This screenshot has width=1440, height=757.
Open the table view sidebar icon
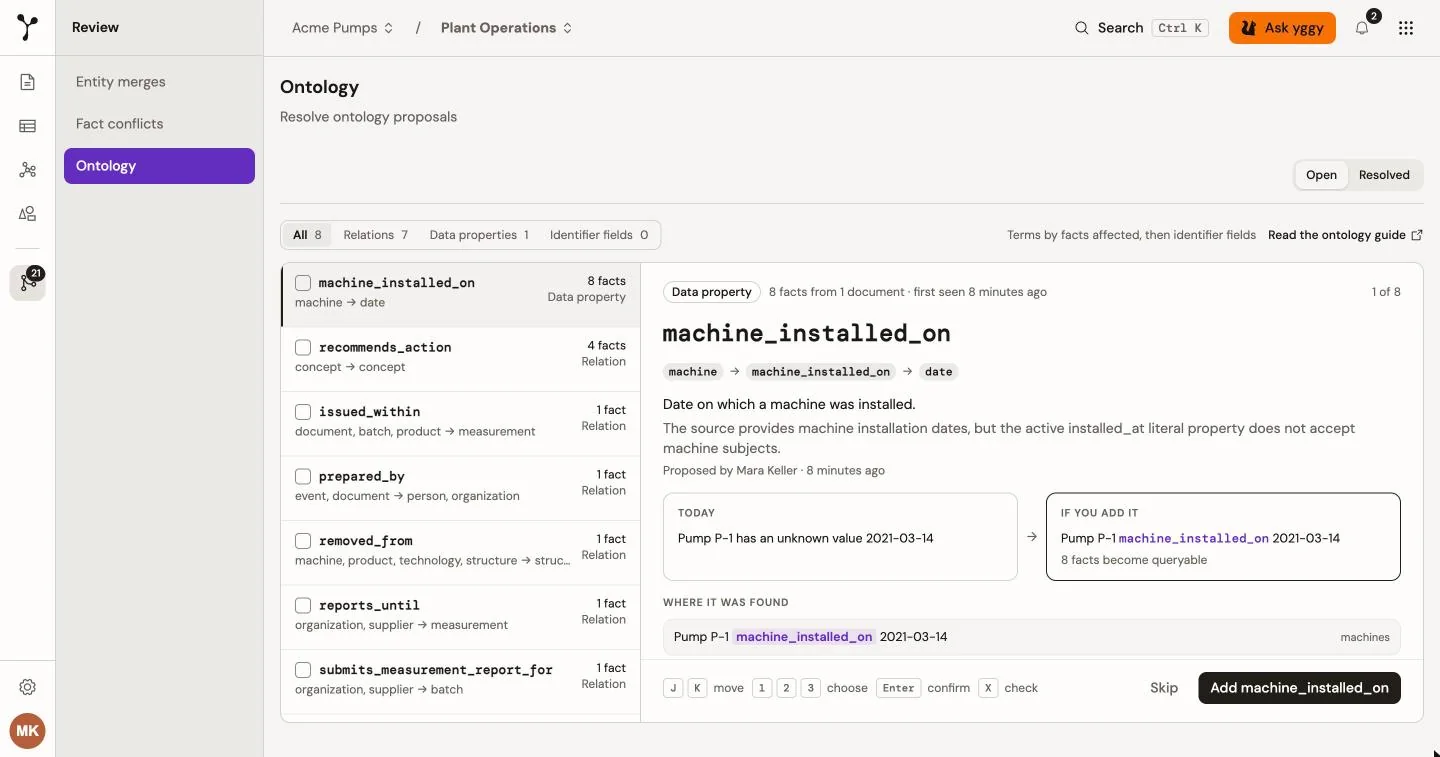(x=28, y=126)
